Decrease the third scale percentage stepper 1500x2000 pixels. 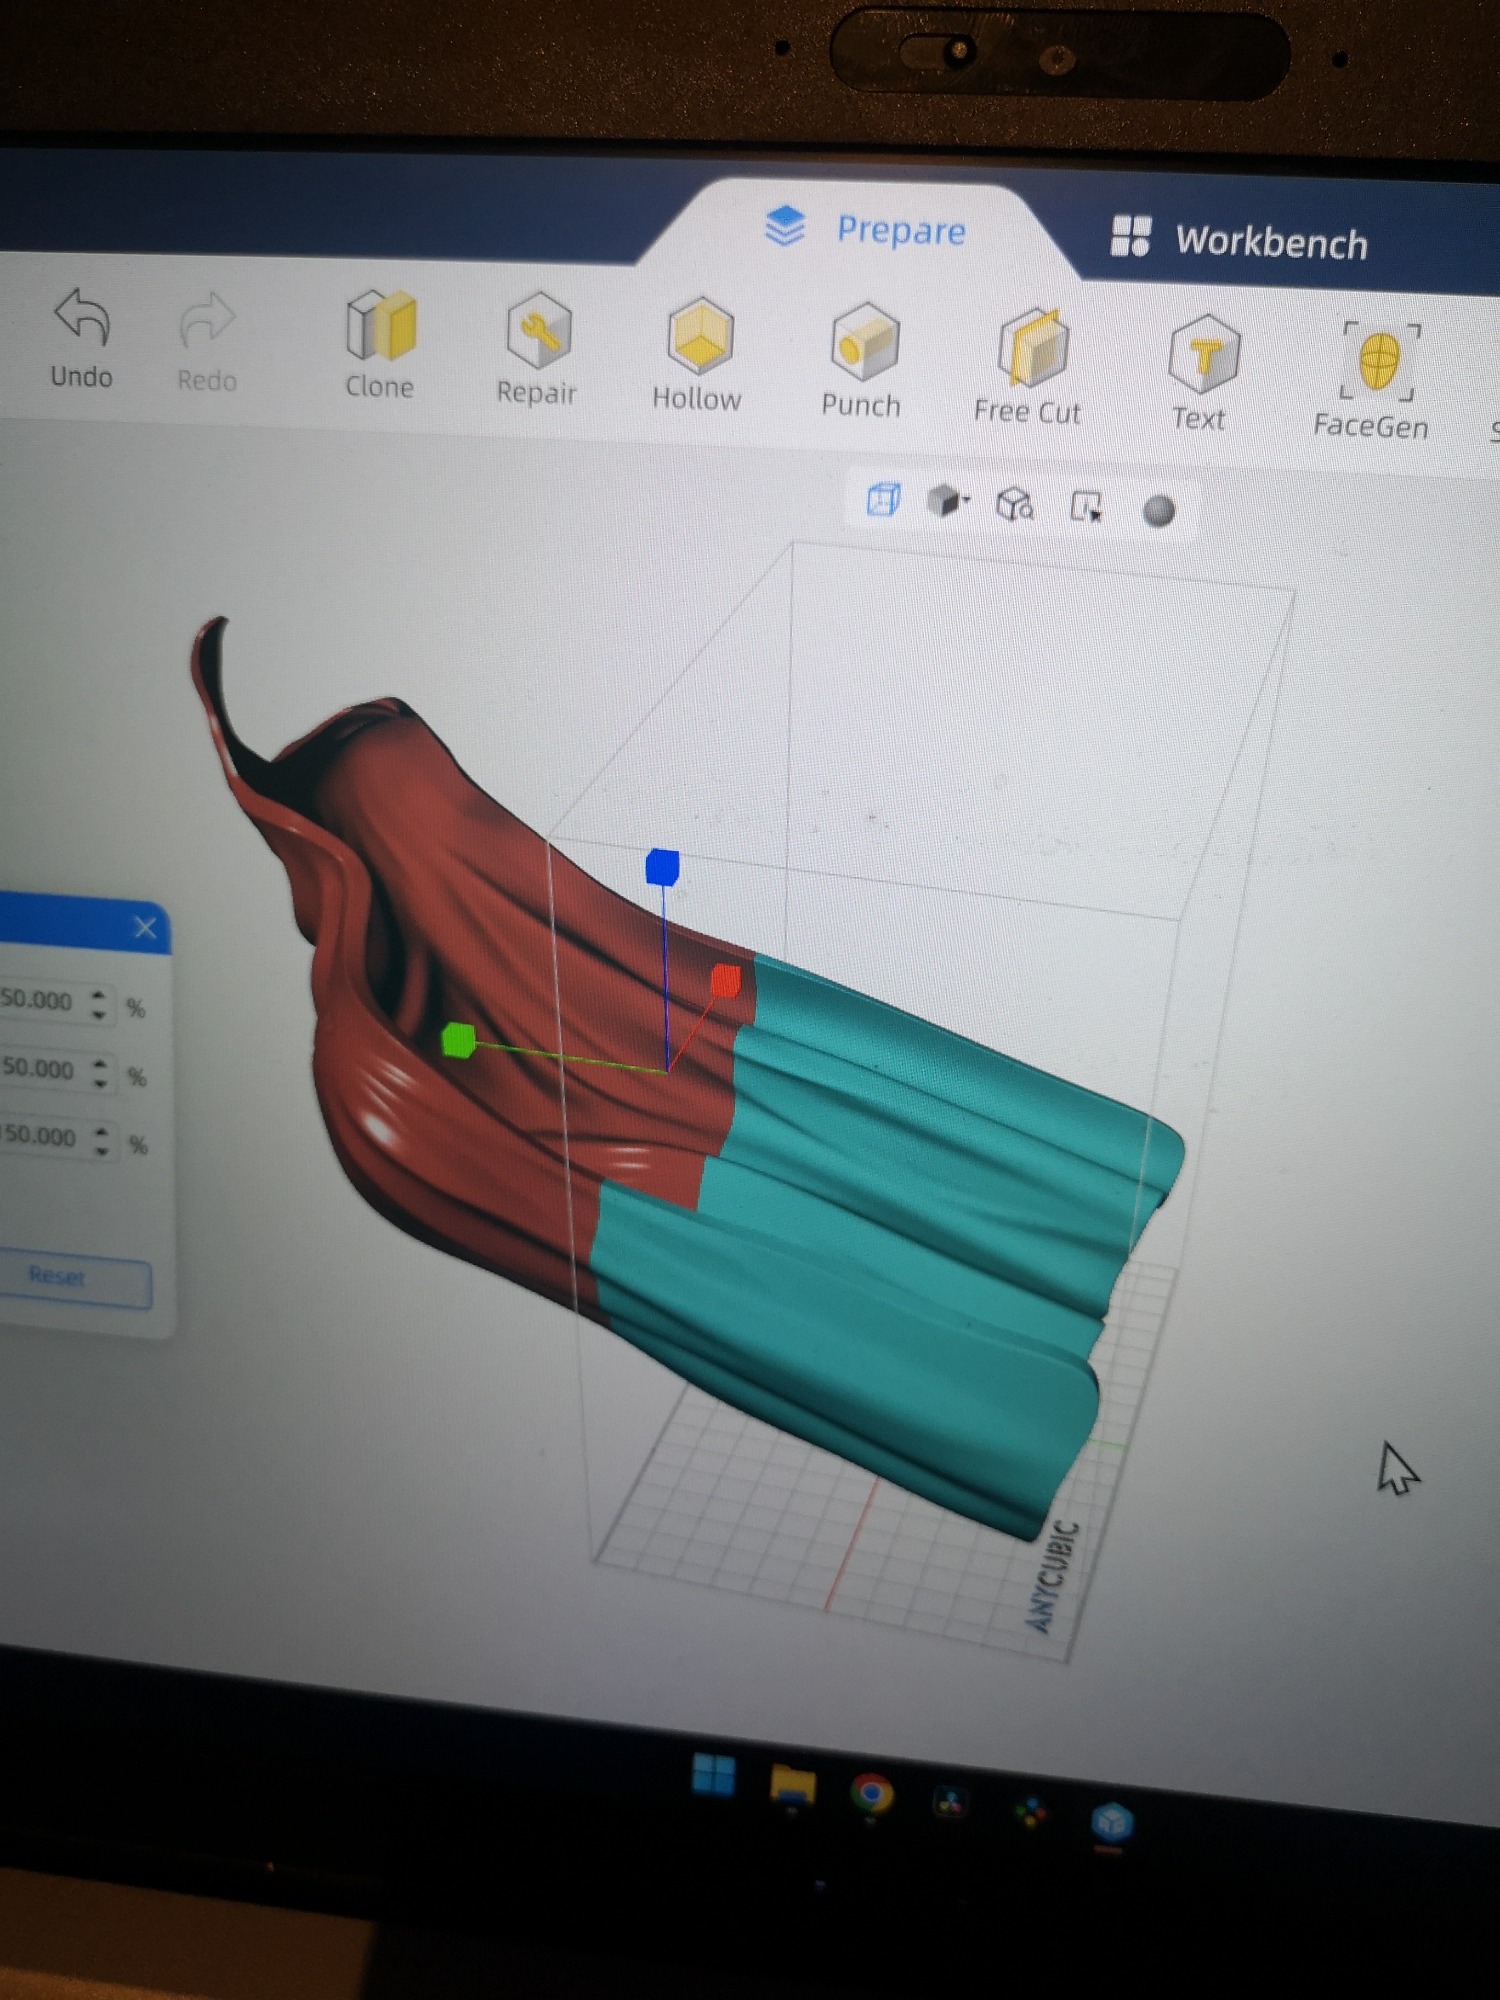click(101, 1152)
